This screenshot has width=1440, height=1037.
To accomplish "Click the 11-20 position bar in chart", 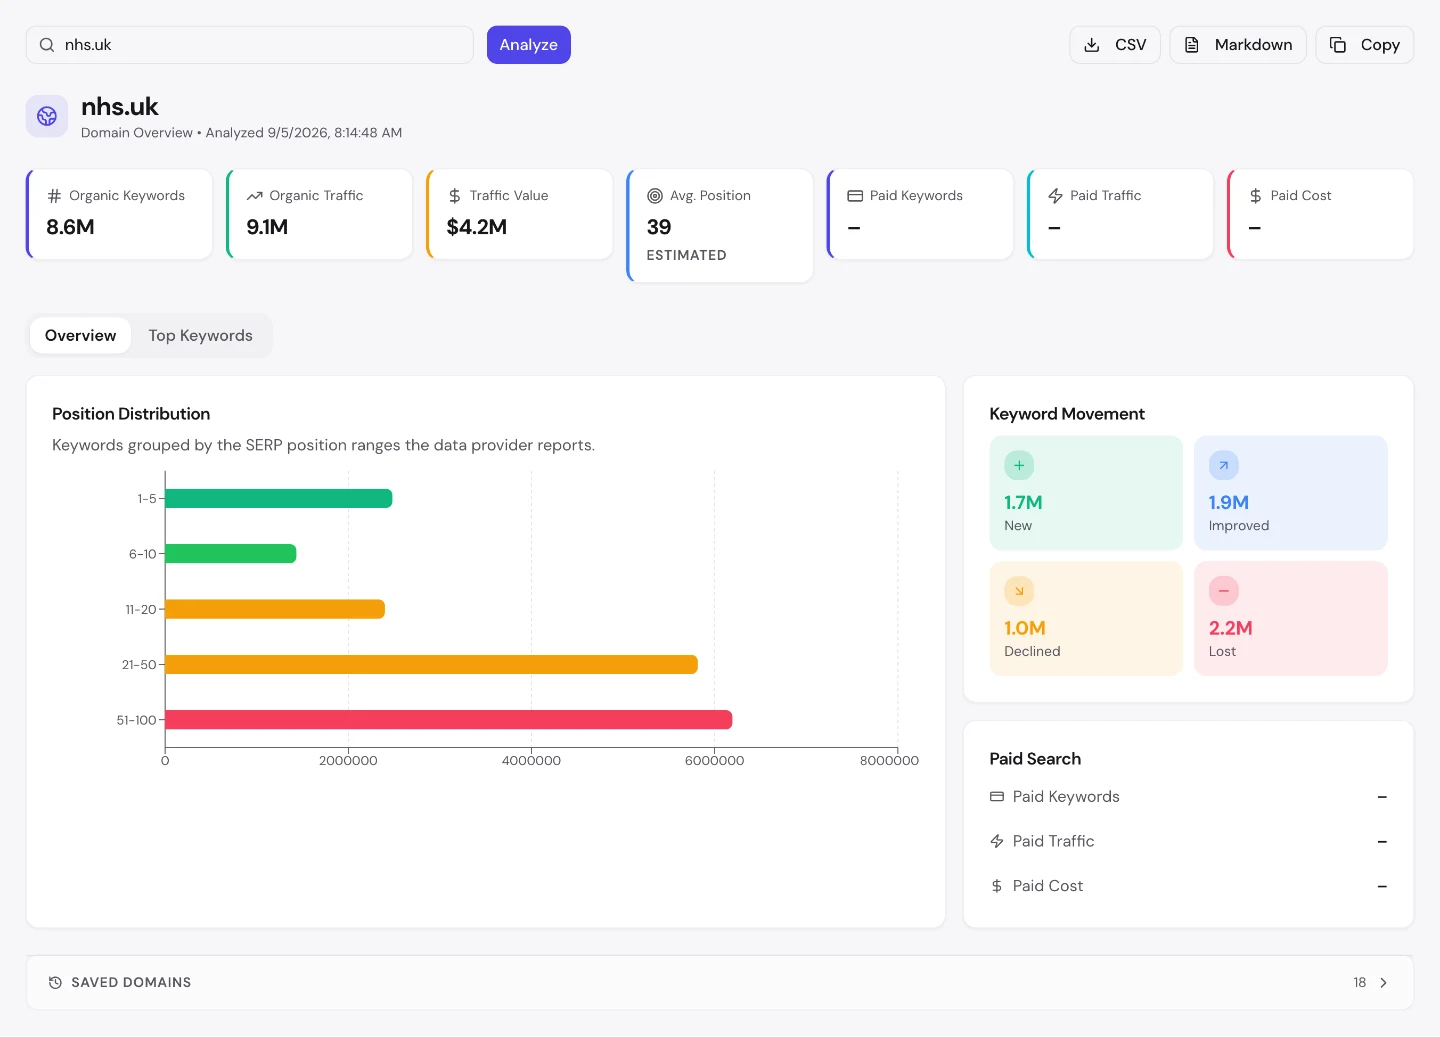I will pyautogui.click(x=275, y=609).
